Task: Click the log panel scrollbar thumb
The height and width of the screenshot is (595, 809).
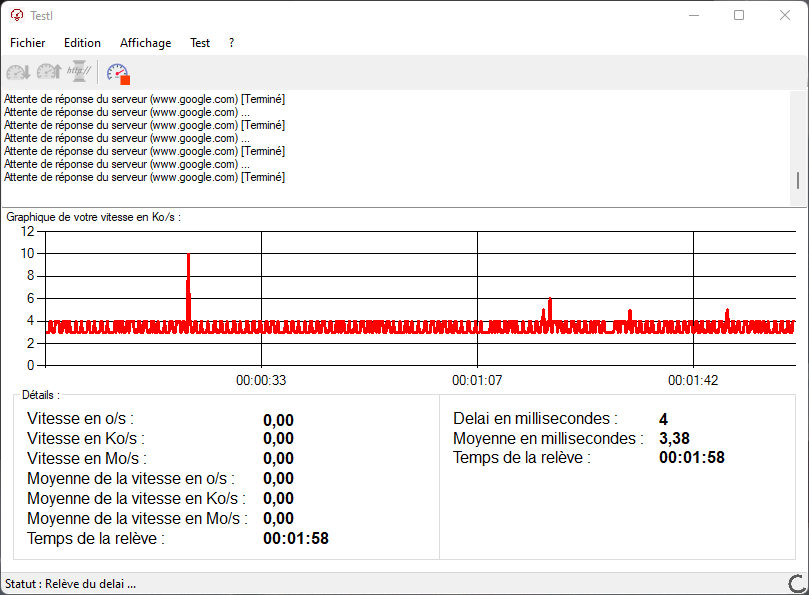Action: [797, 181]
